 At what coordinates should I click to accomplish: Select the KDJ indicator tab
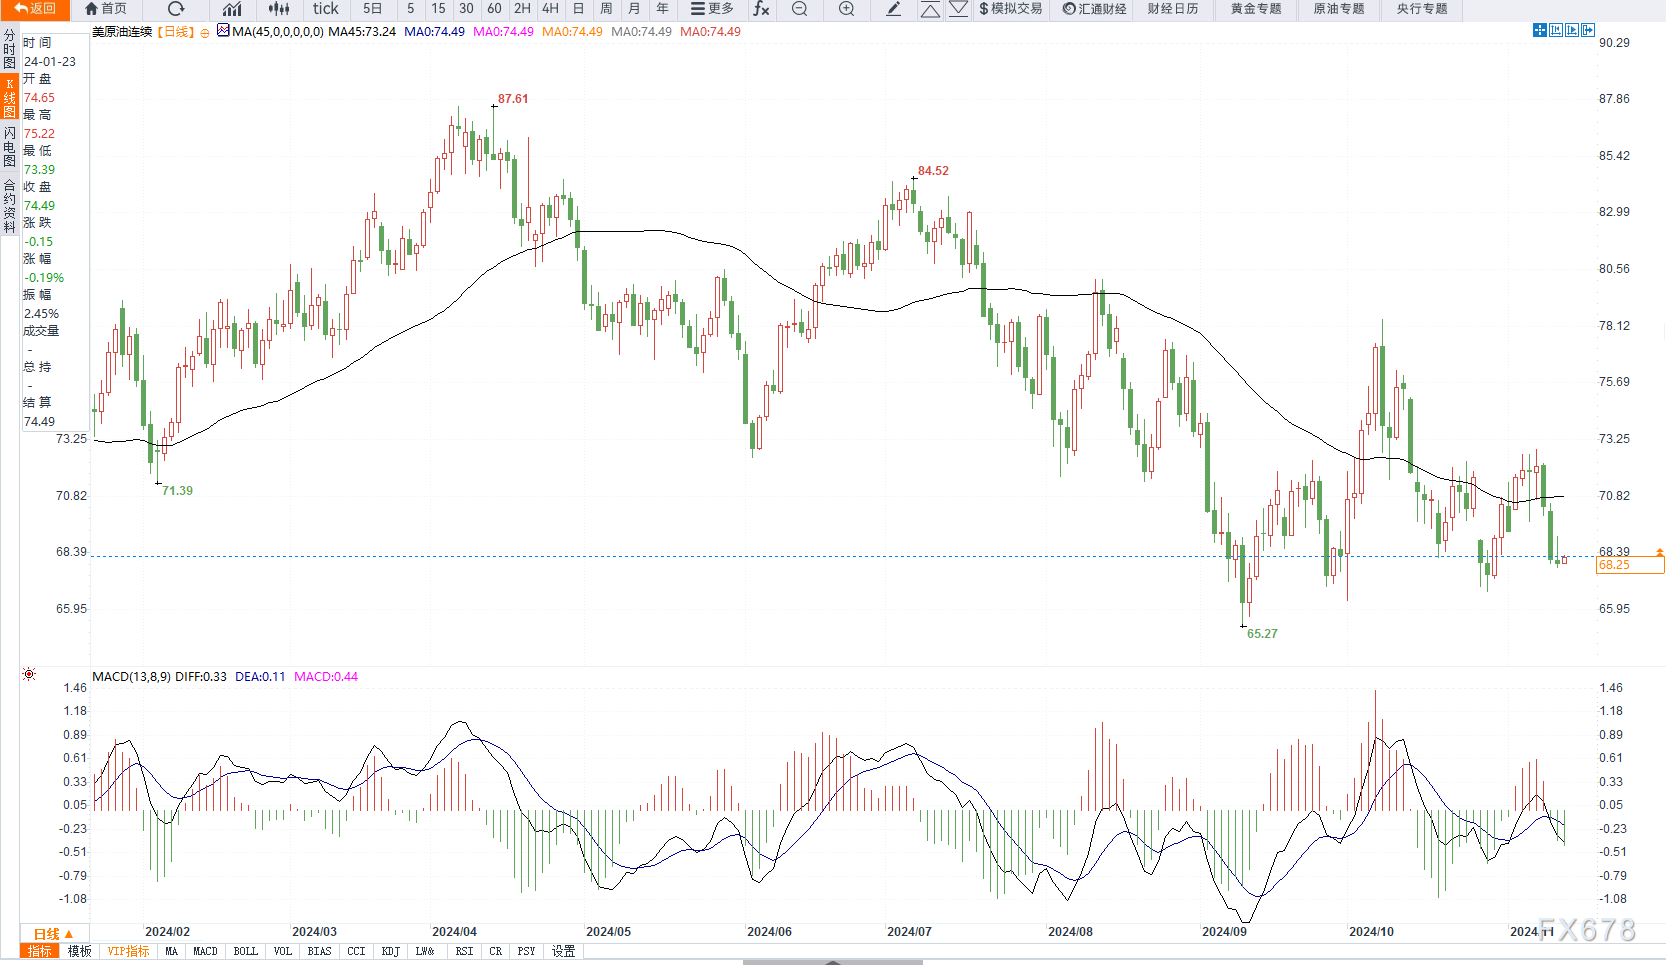click(390, 952)
